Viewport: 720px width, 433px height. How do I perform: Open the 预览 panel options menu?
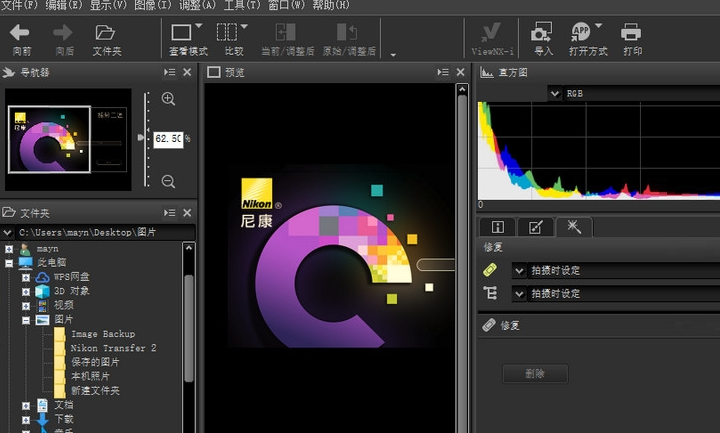pos(443,72)
